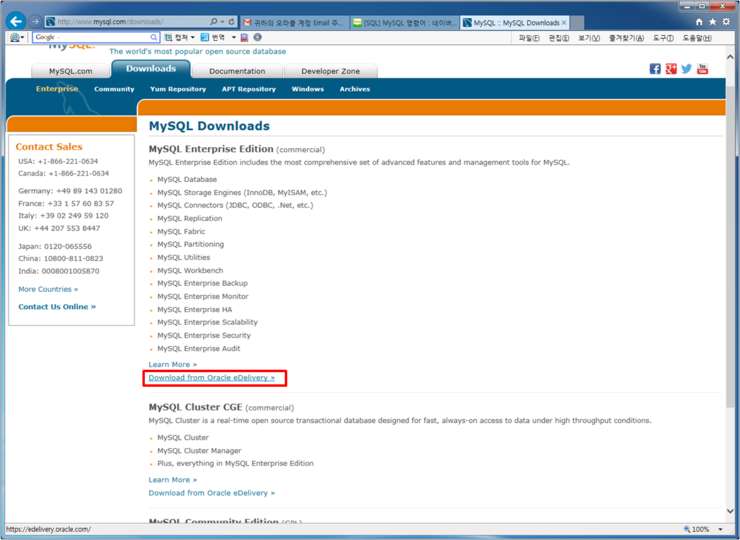The width and height of the screenshot is (740, 540).
Task: Click the Google Plus icon
Action: (x=671, y=69)
